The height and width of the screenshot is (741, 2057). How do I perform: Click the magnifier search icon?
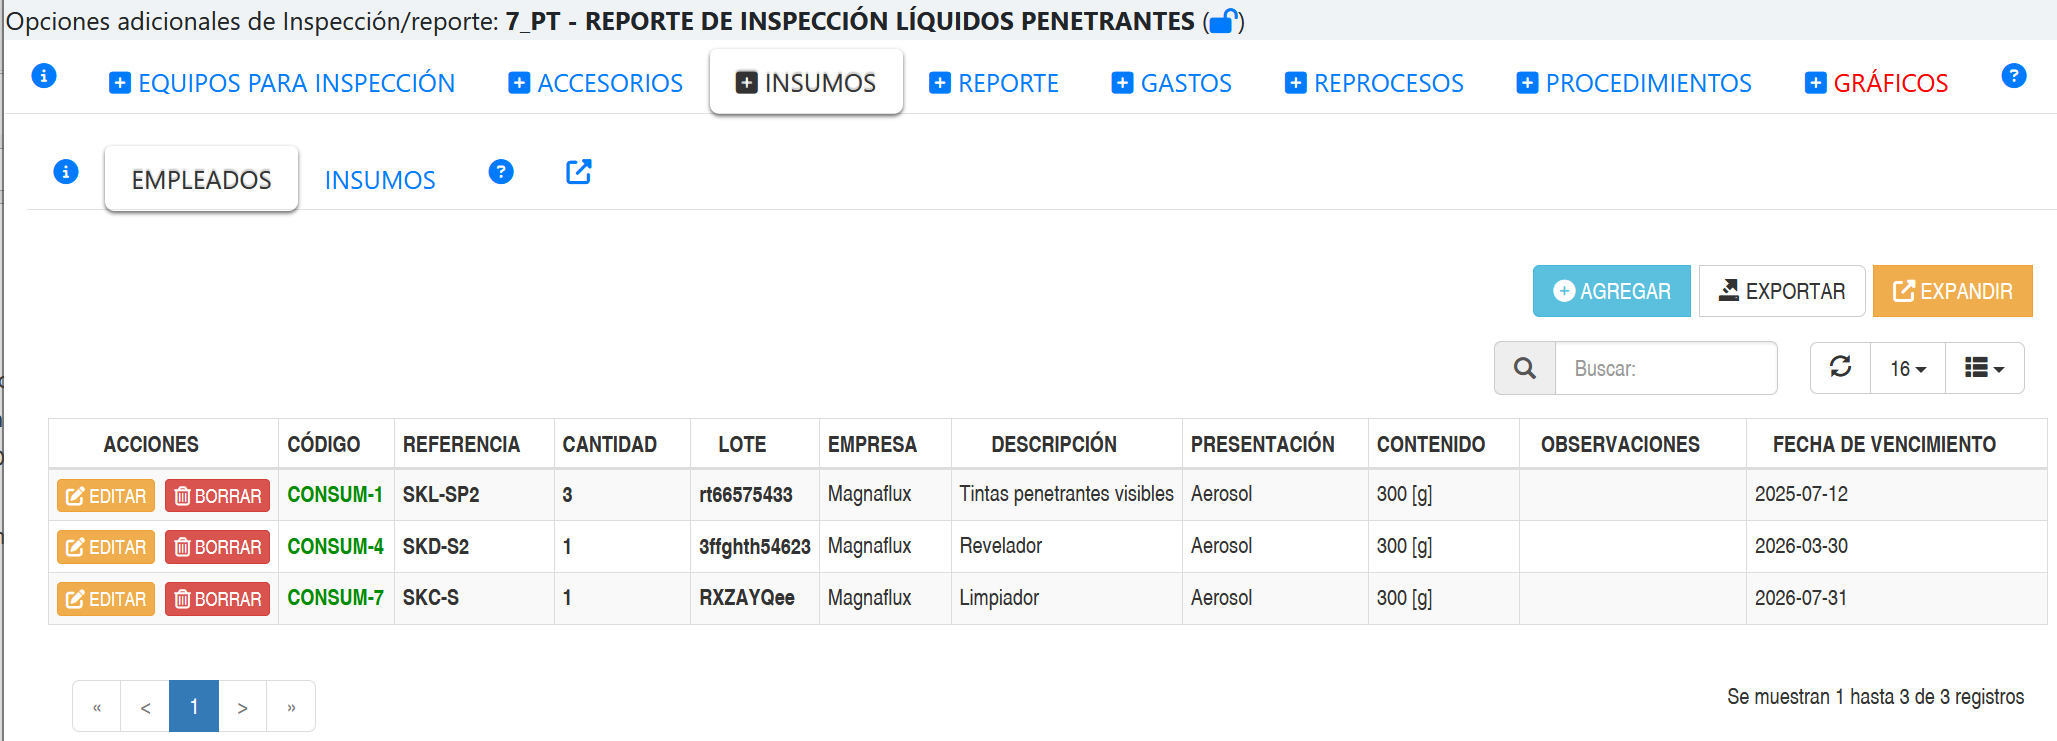pyautogui.click(x=1524, y=369)
